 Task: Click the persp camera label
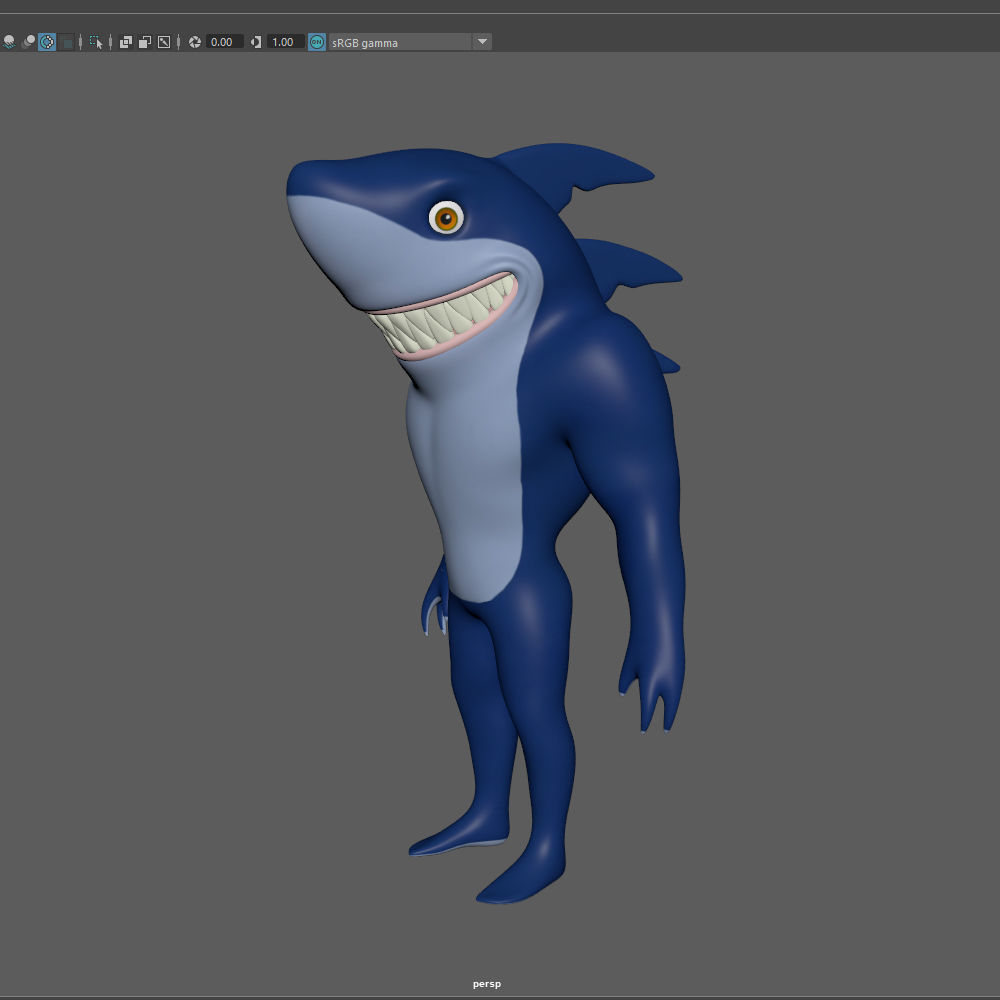[x=487, y=984]
